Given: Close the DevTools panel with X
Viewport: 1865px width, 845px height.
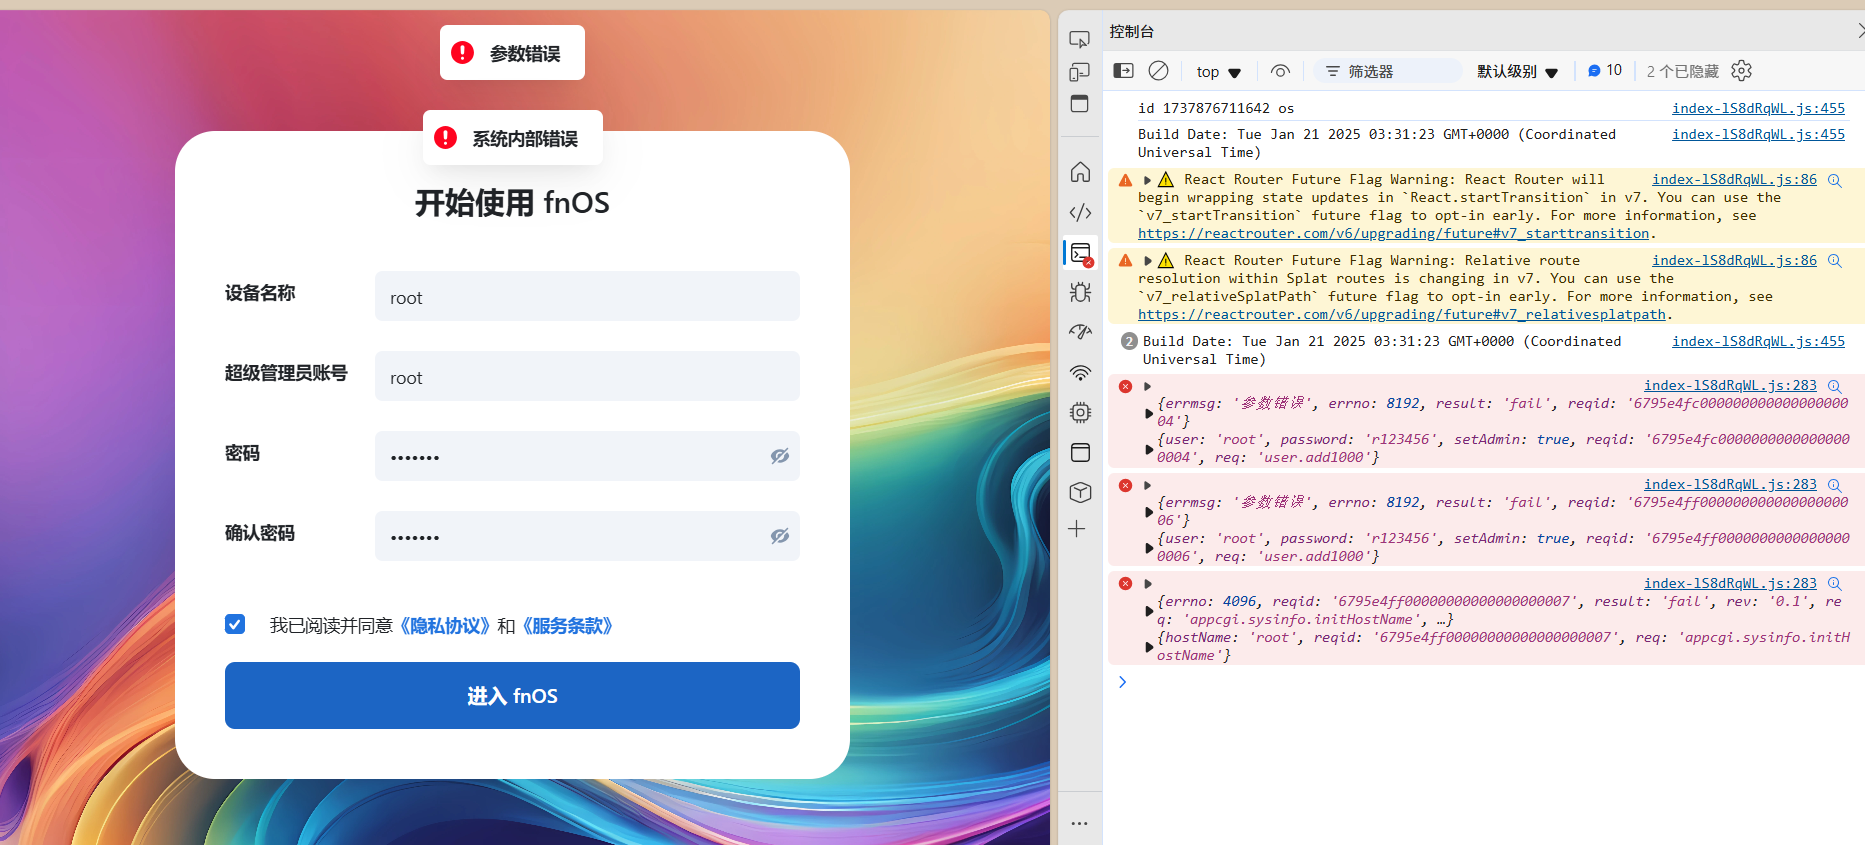Looking at the screenshot, I should pyautogui.click(x=1860, y=31).
